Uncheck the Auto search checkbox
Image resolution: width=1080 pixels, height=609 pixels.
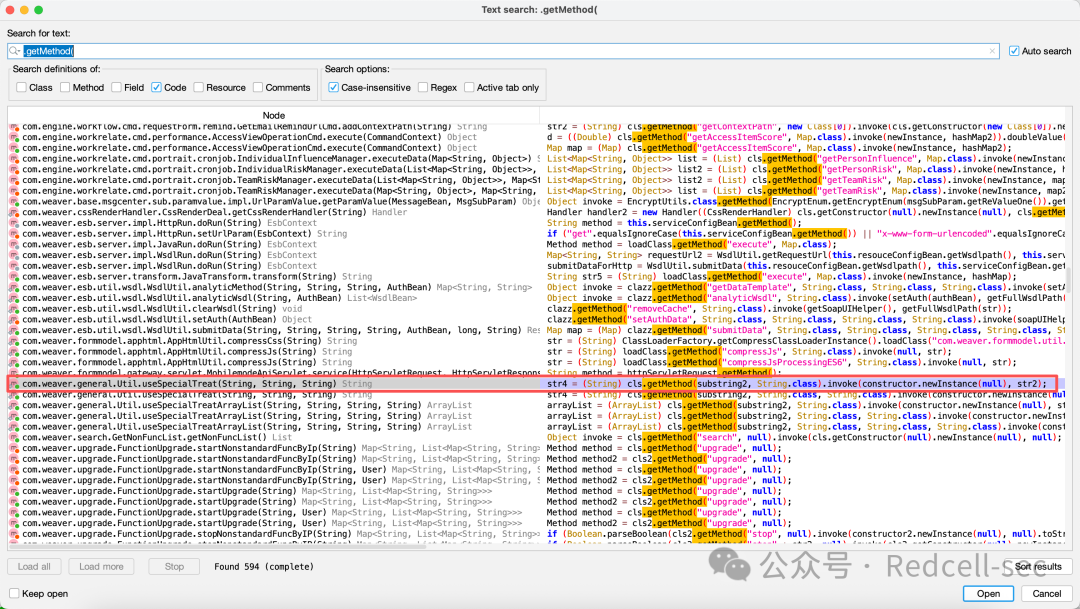pyautogui.click(x=1014, y=51)
